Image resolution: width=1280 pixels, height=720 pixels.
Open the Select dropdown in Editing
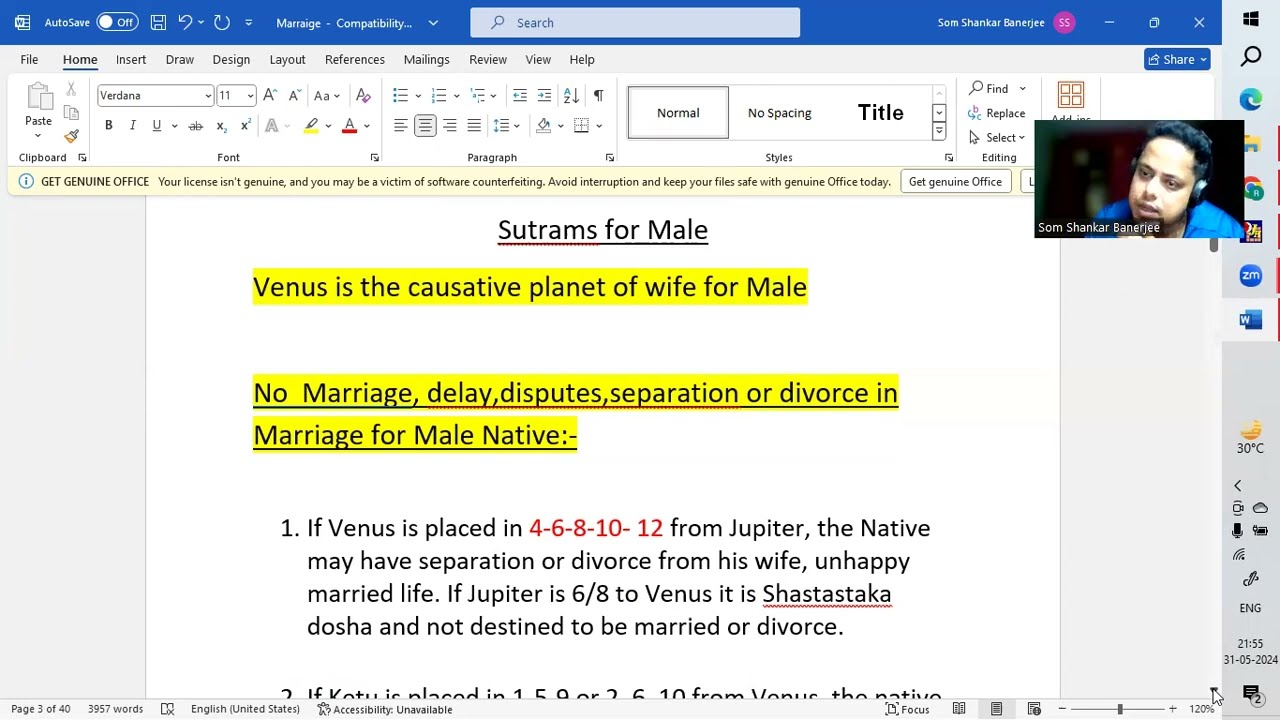coord(997,138)
